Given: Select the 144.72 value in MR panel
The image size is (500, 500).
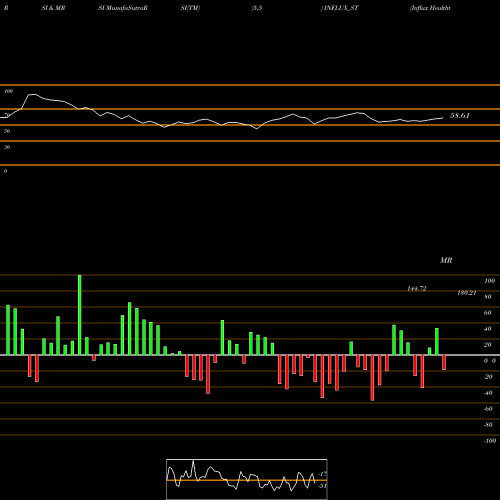Looking at the screenshot, I should (417, 289).
